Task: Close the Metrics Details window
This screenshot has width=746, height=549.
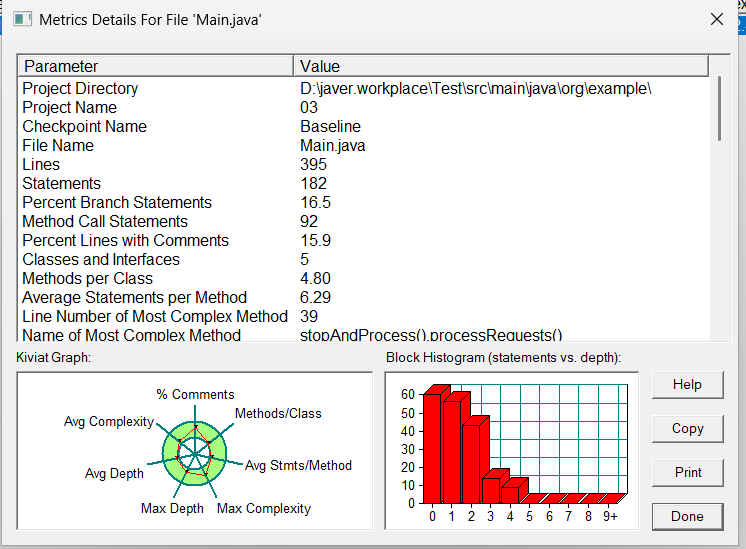Action: 717,20
